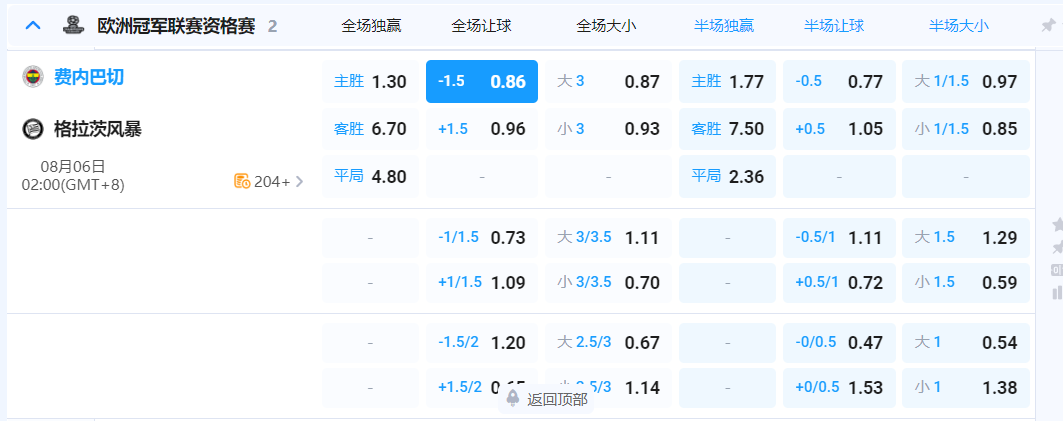Image resolution: width=1063 pixels, height=421 pixels.
Task: Choose 大 1.5 at odds 1.29
Action: 966,237
